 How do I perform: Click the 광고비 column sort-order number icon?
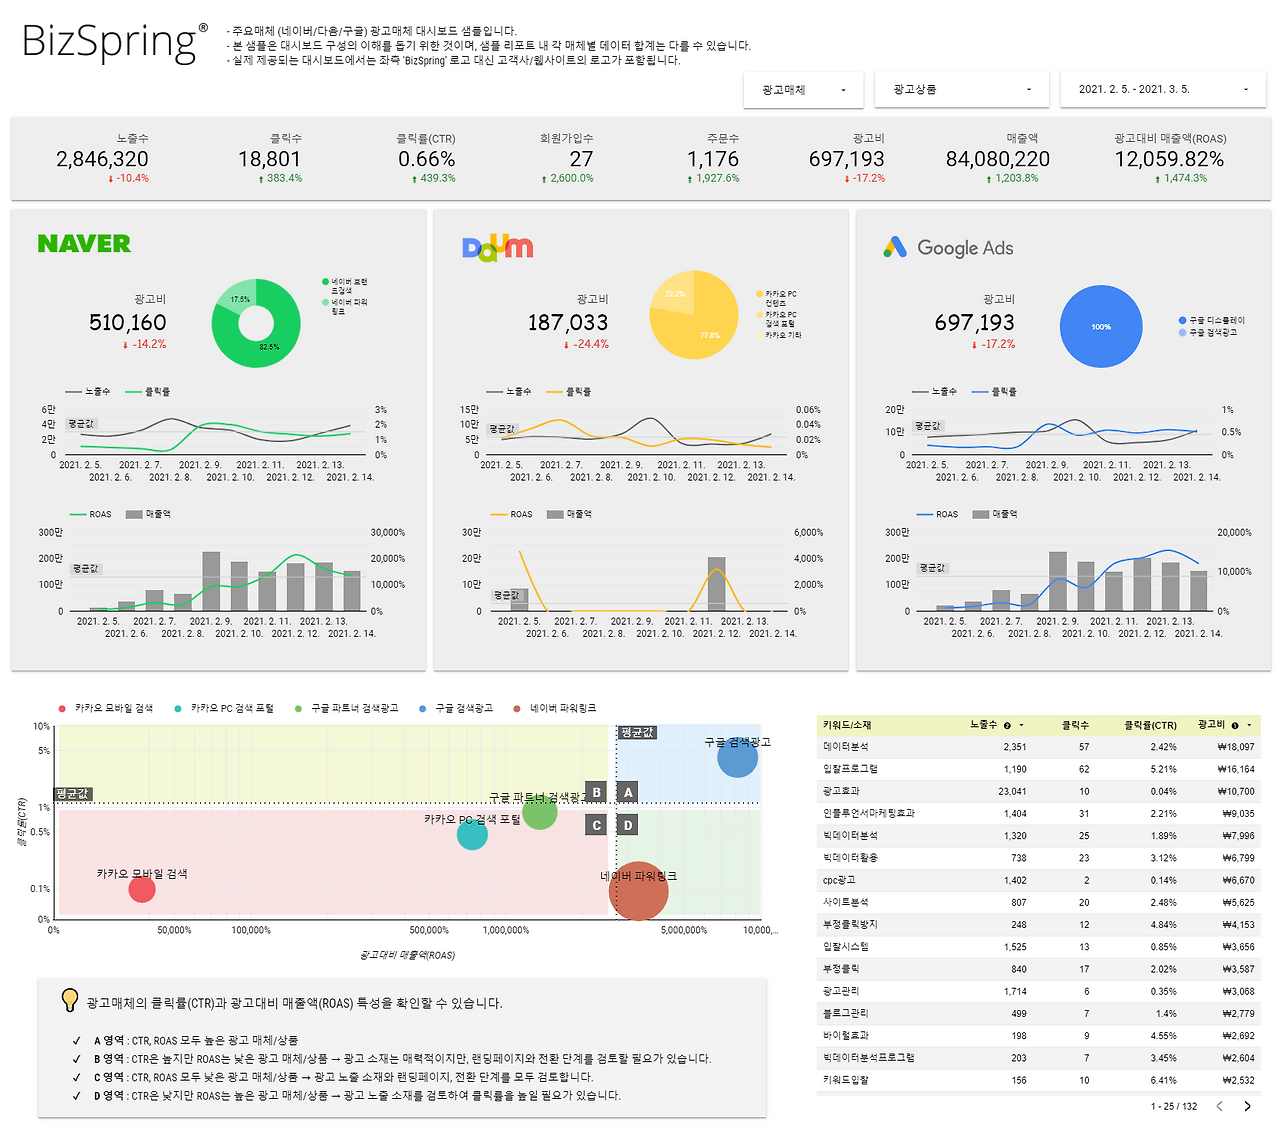[x=1235, y=725]
